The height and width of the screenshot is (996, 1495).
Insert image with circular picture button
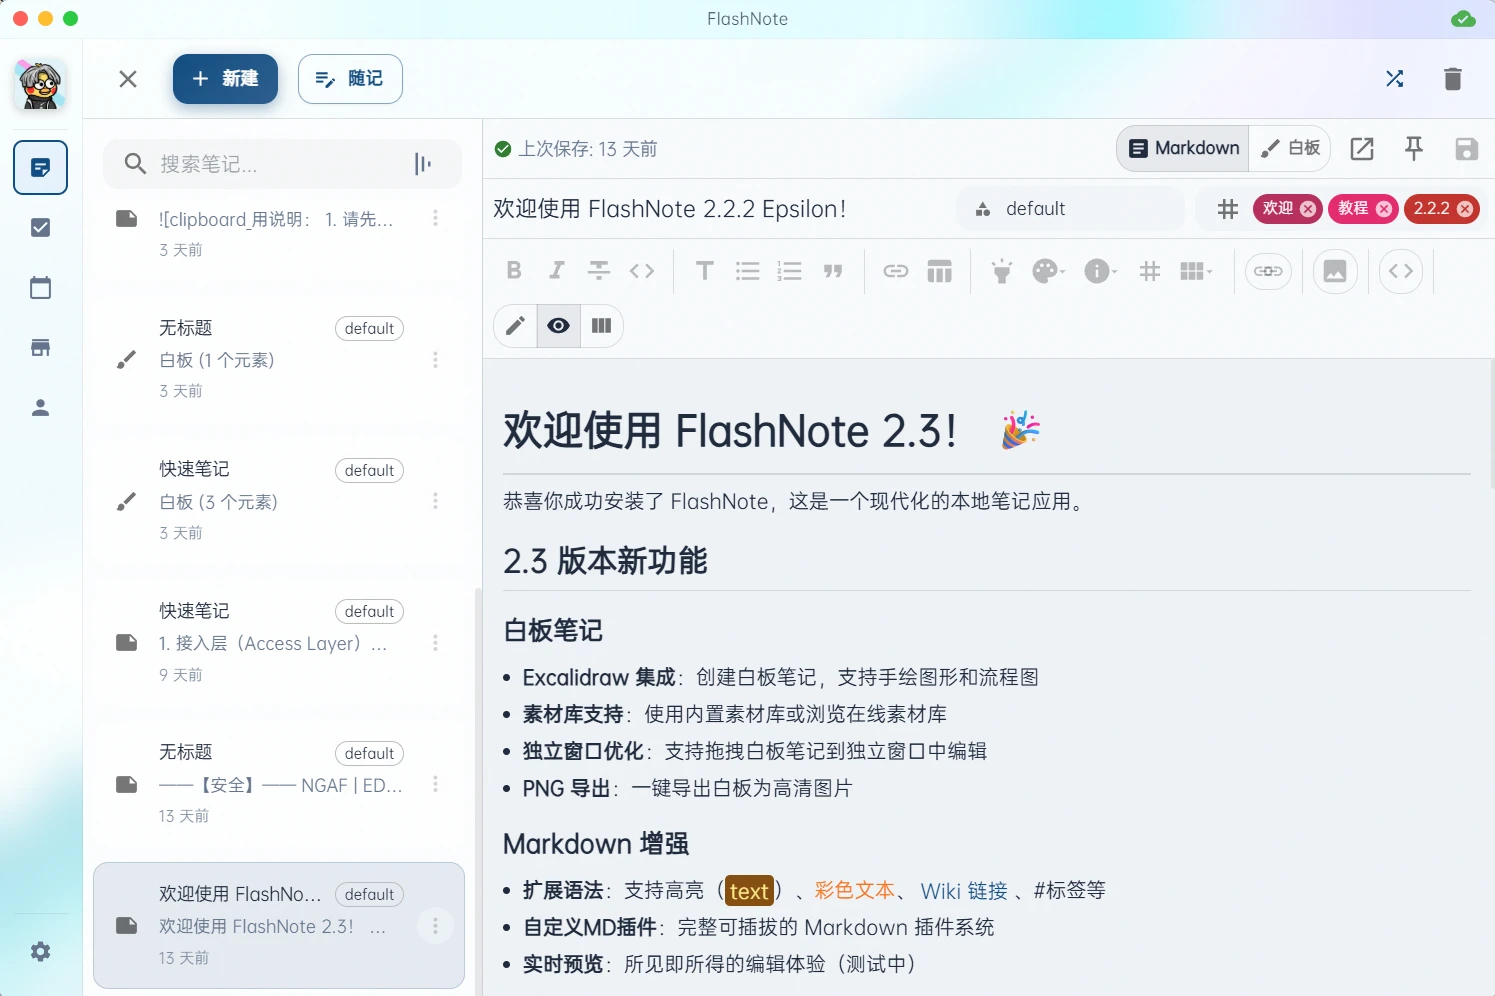pos(1335,271)
